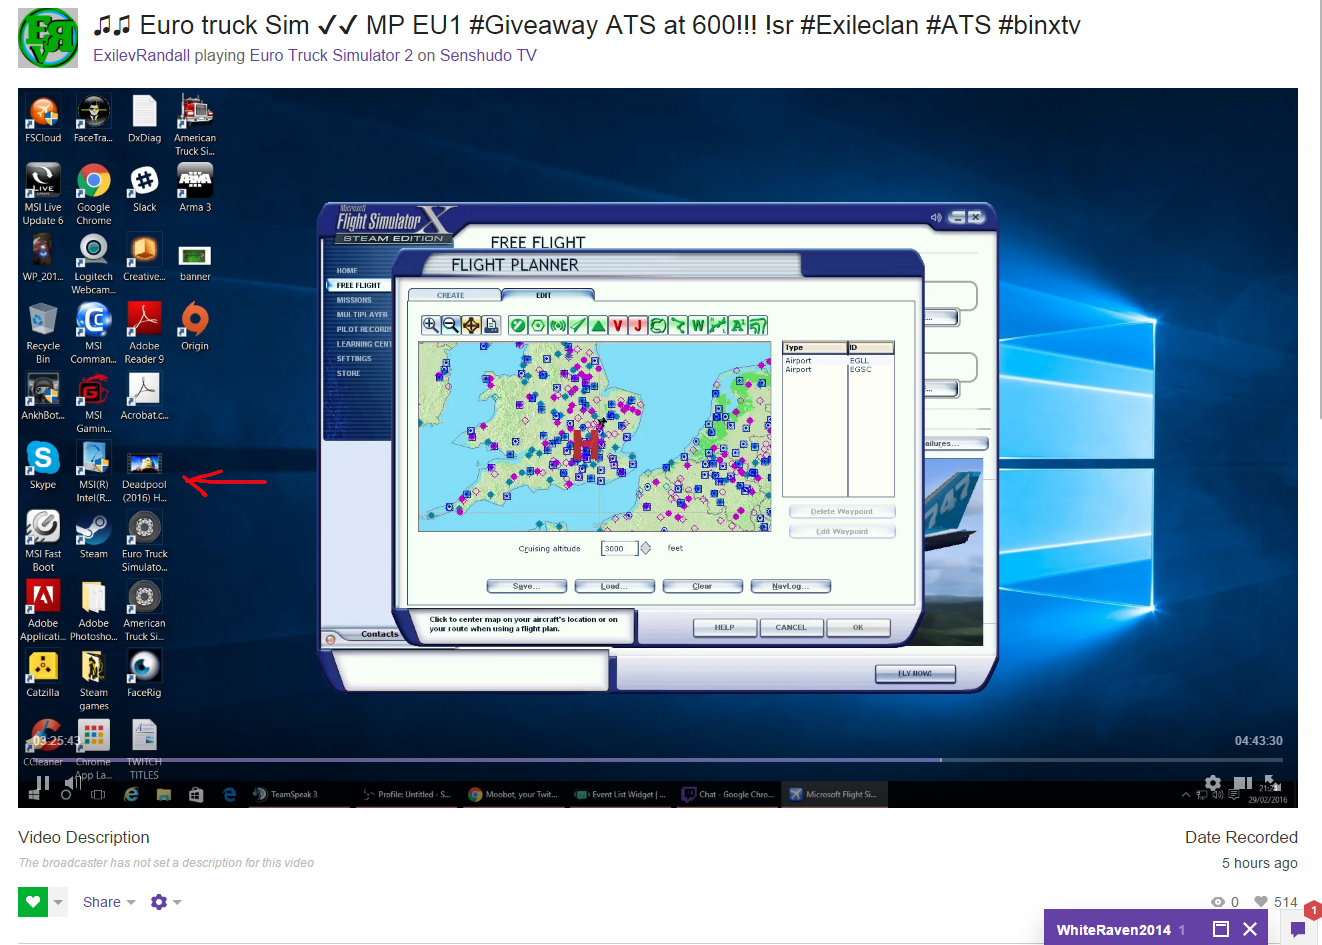Click the zoom in magnifier in Flight Planner
Viewport: 1322px width, 945px height.
coord(431,325)
